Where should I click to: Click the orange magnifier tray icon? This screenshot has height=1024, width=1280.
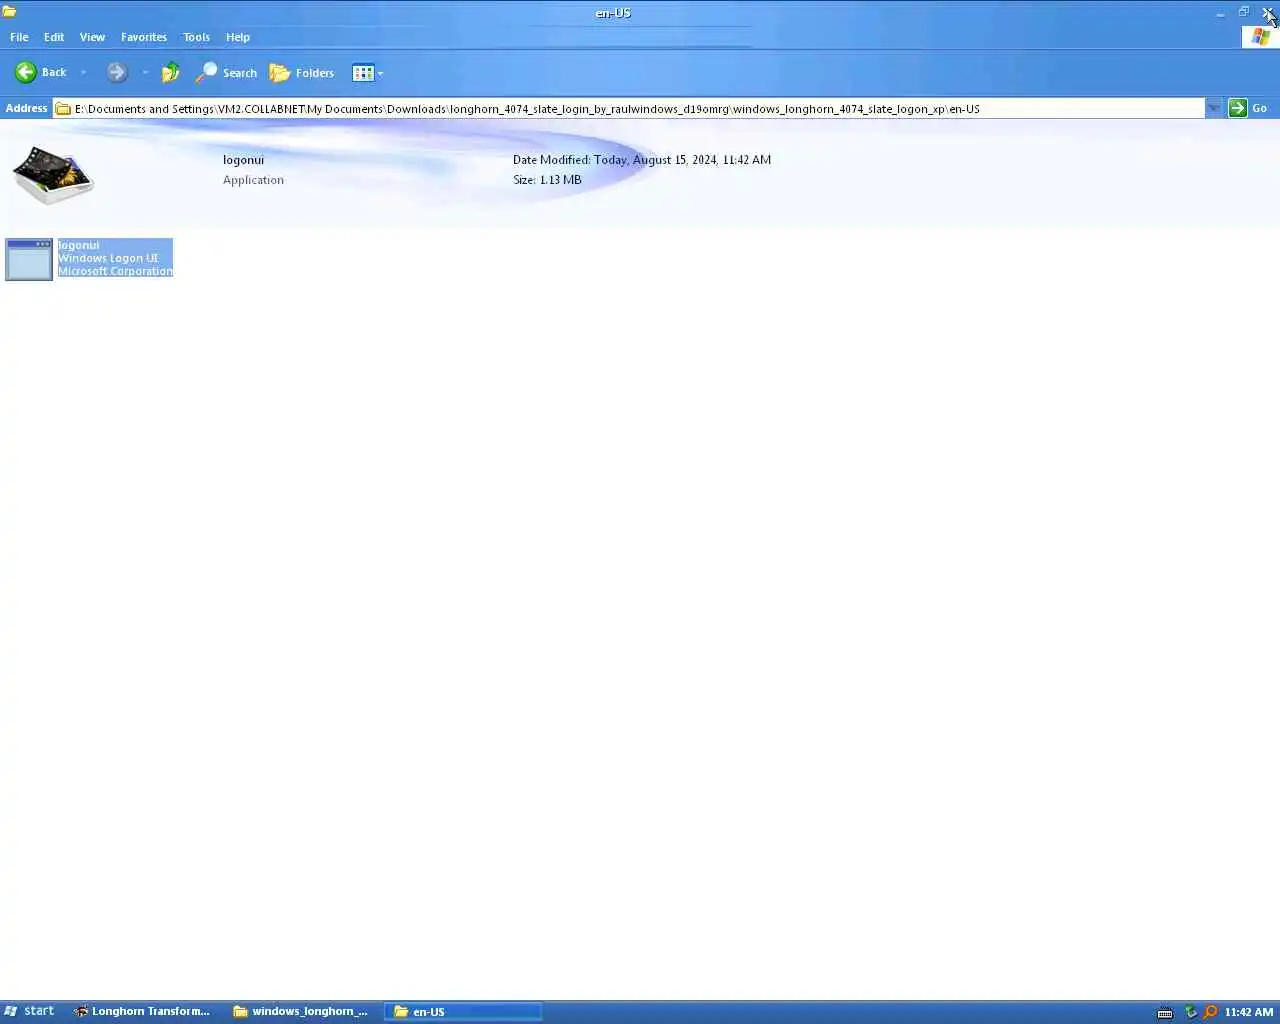[1210, 1012]
